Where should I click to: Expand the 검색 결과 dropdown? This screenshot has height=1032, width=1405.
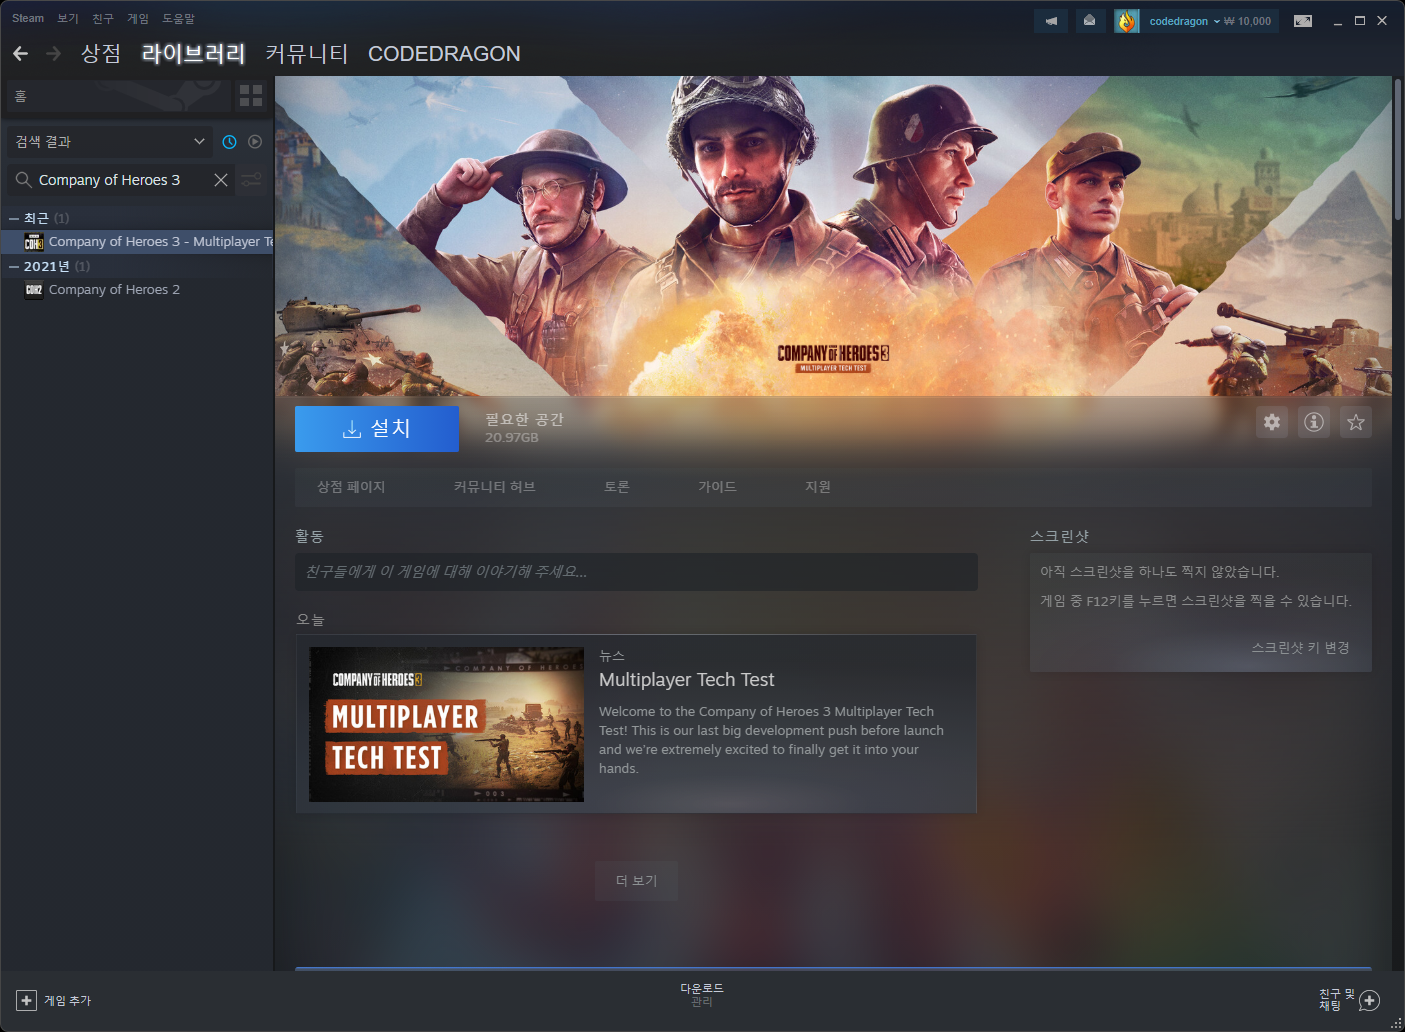pos(110,142)
